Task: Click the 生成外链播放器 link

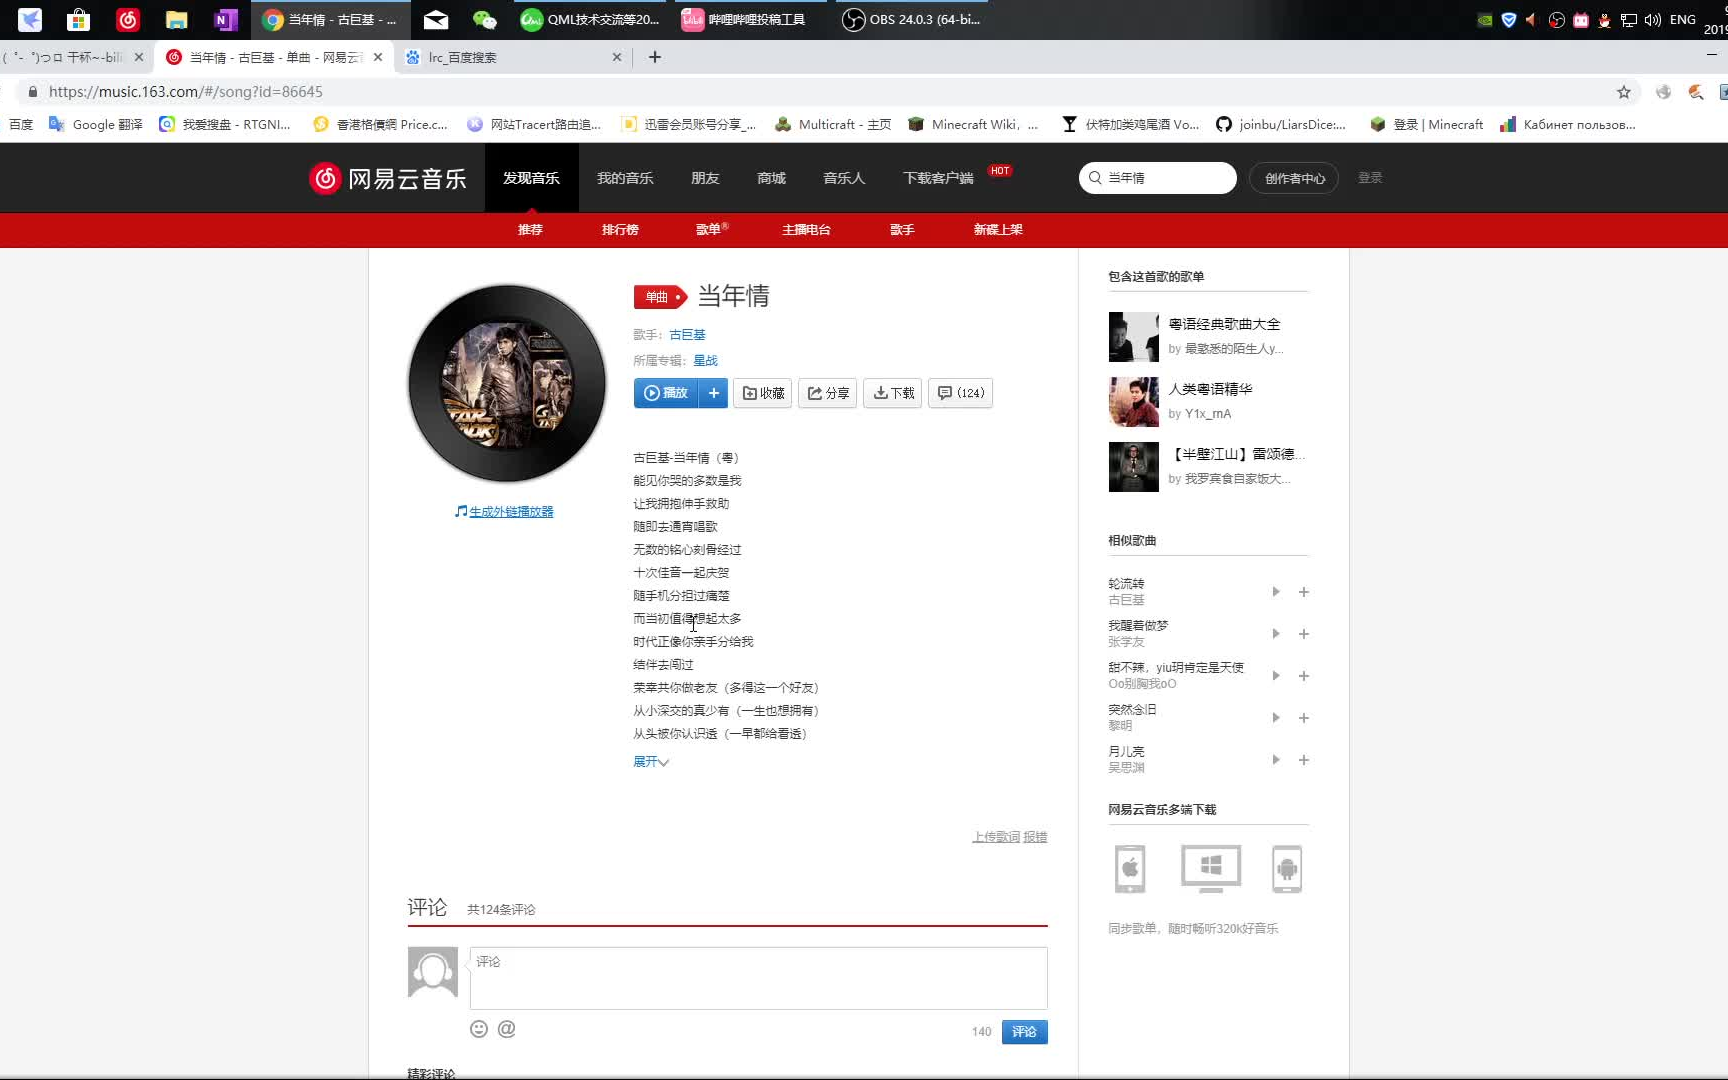Action: (x=510, y=510)
